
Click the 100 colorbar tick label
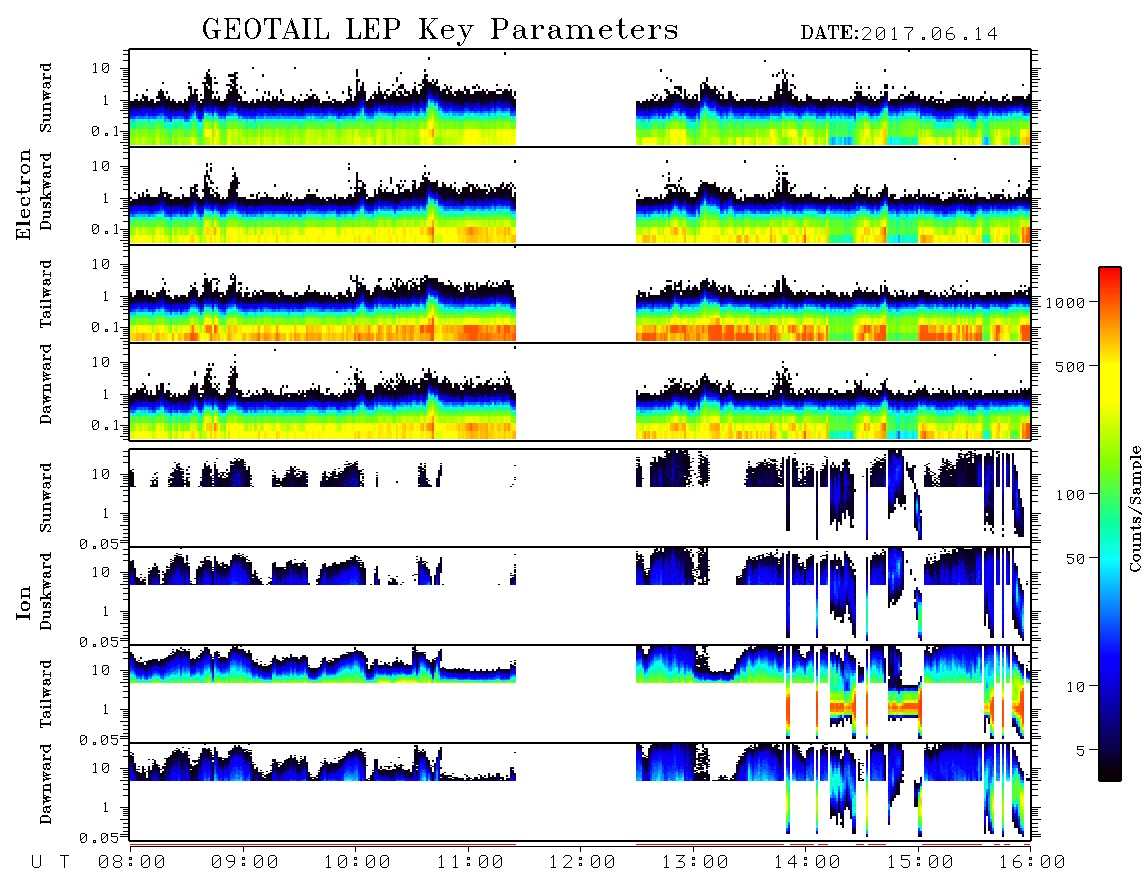click(1070, 495)
